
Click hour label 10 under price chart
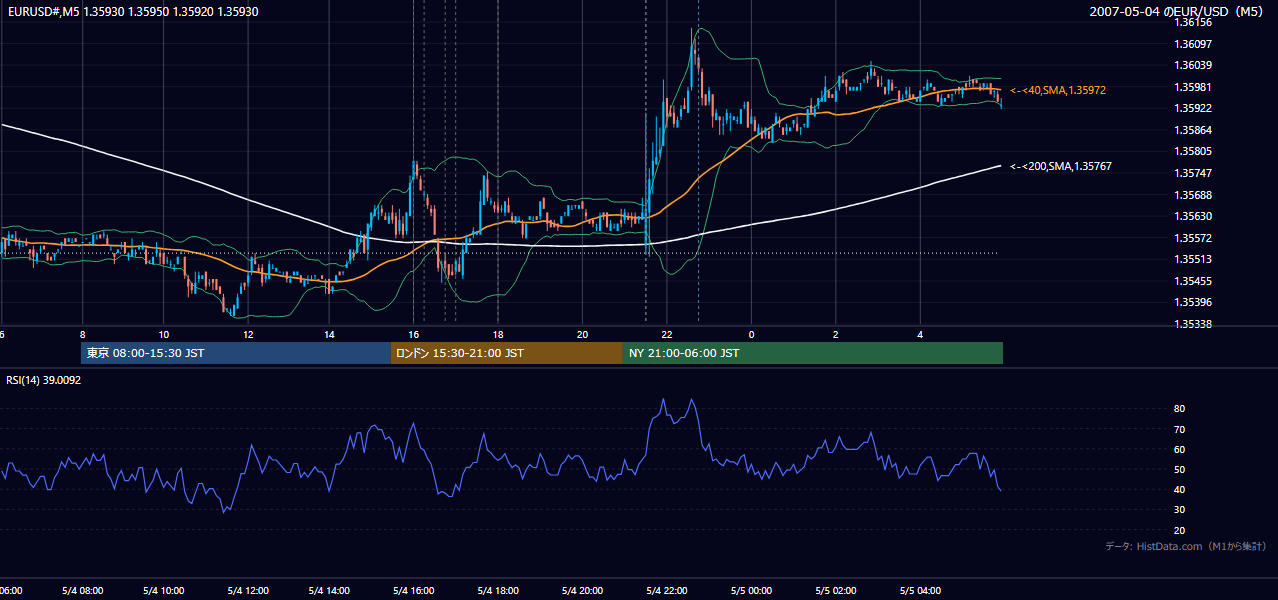(164, 334)
